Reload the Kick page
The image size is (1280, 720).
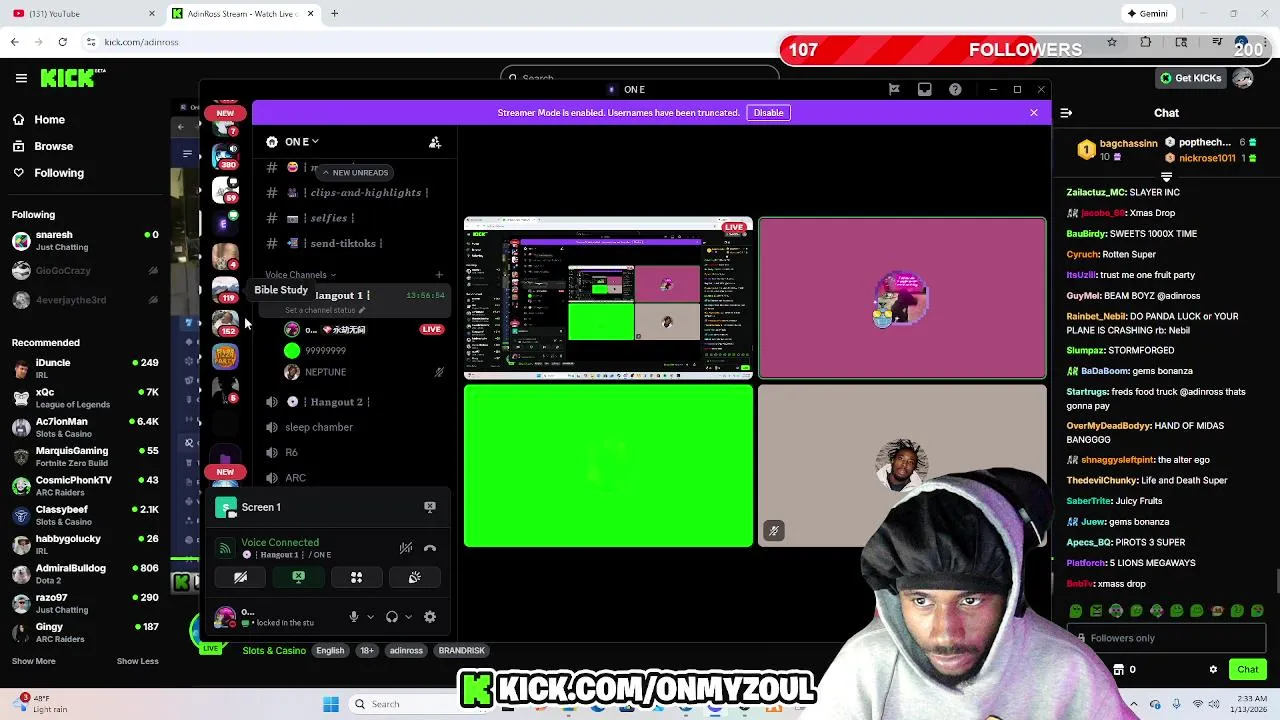point(62,42)
